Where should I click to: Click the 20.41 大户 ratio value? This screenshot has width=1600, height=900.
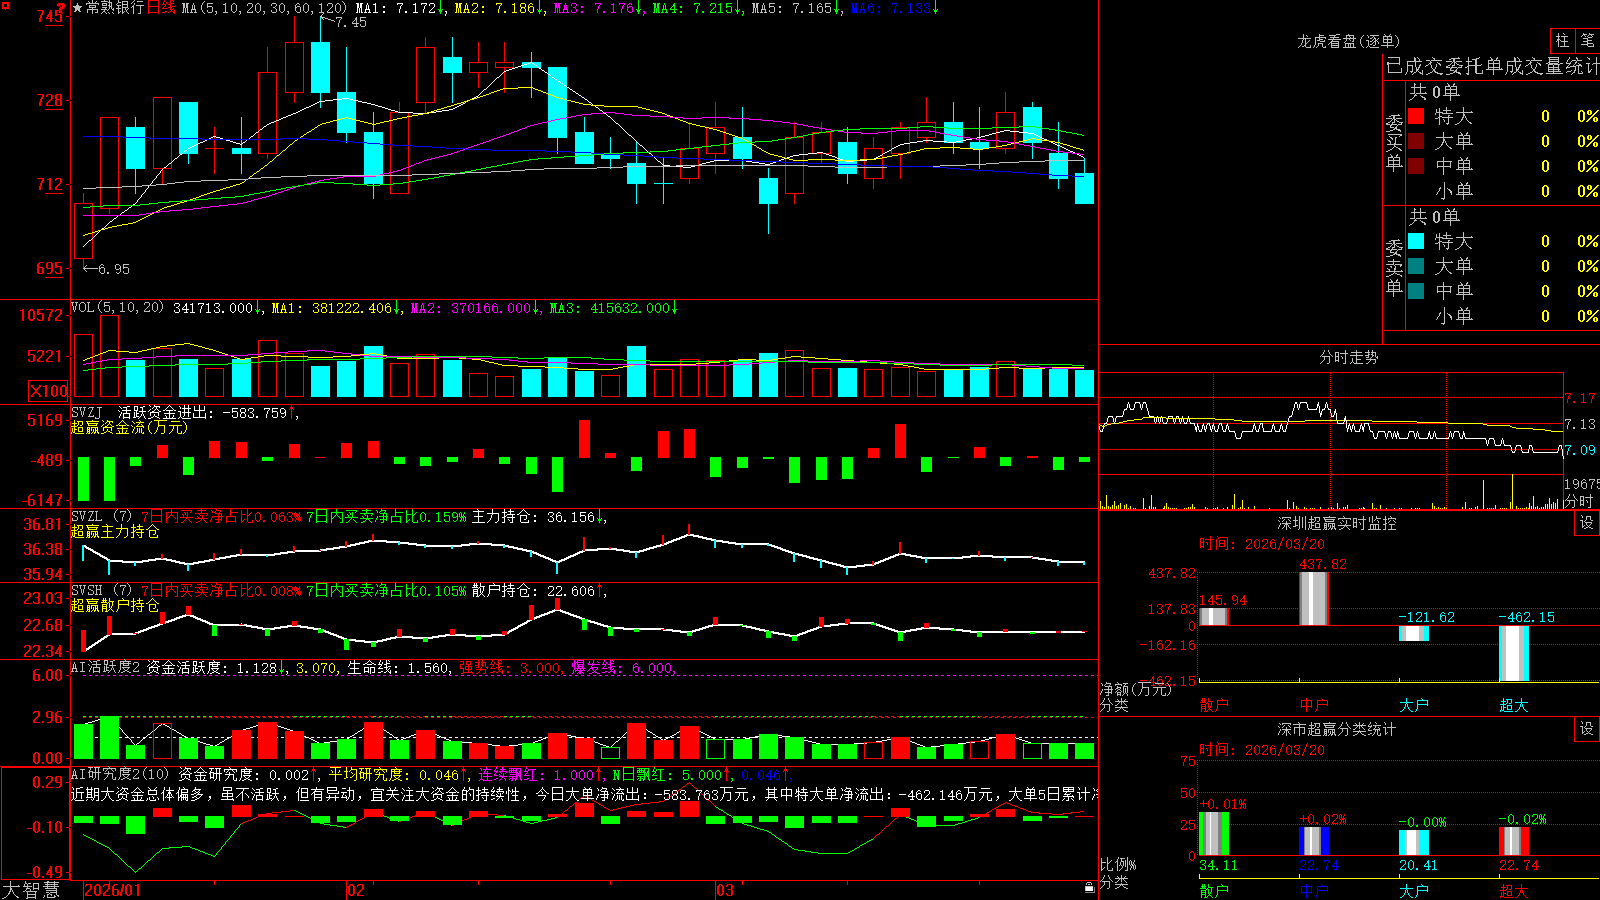pyautogui.click(x=1418, y=865)
